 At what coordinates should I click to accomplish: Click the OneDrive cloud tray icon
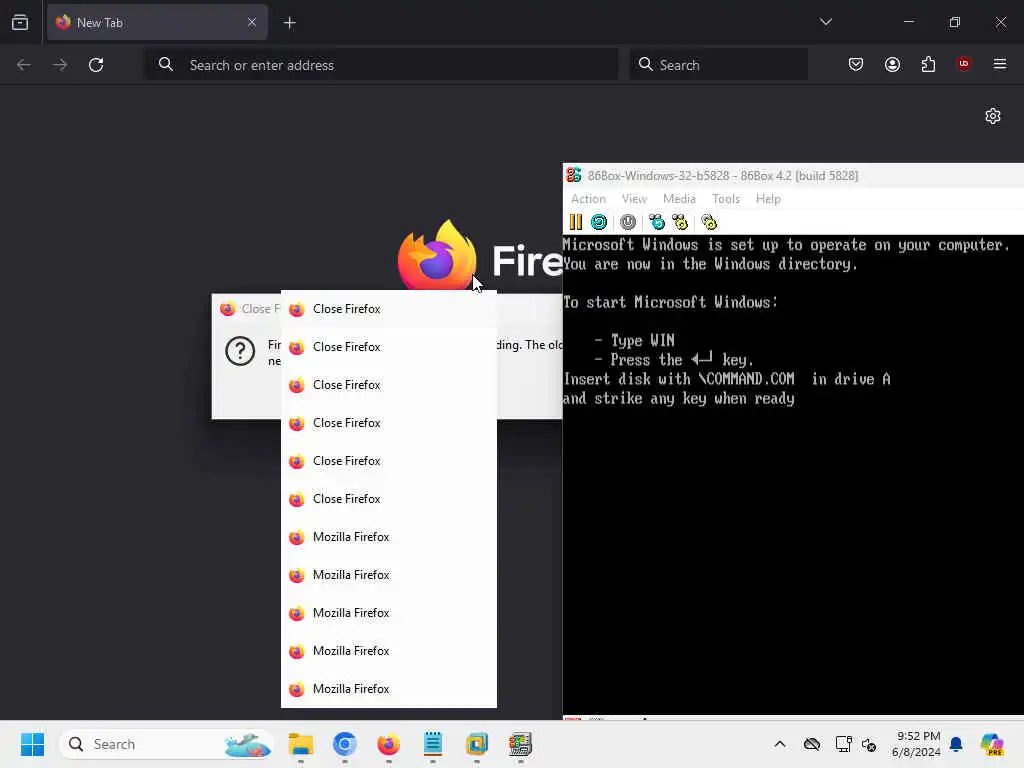tap(812, 744)
